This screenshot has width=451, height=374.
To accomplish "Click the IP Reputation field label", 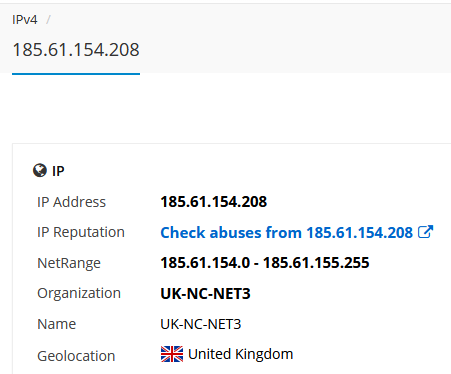I will pos(81,232).
